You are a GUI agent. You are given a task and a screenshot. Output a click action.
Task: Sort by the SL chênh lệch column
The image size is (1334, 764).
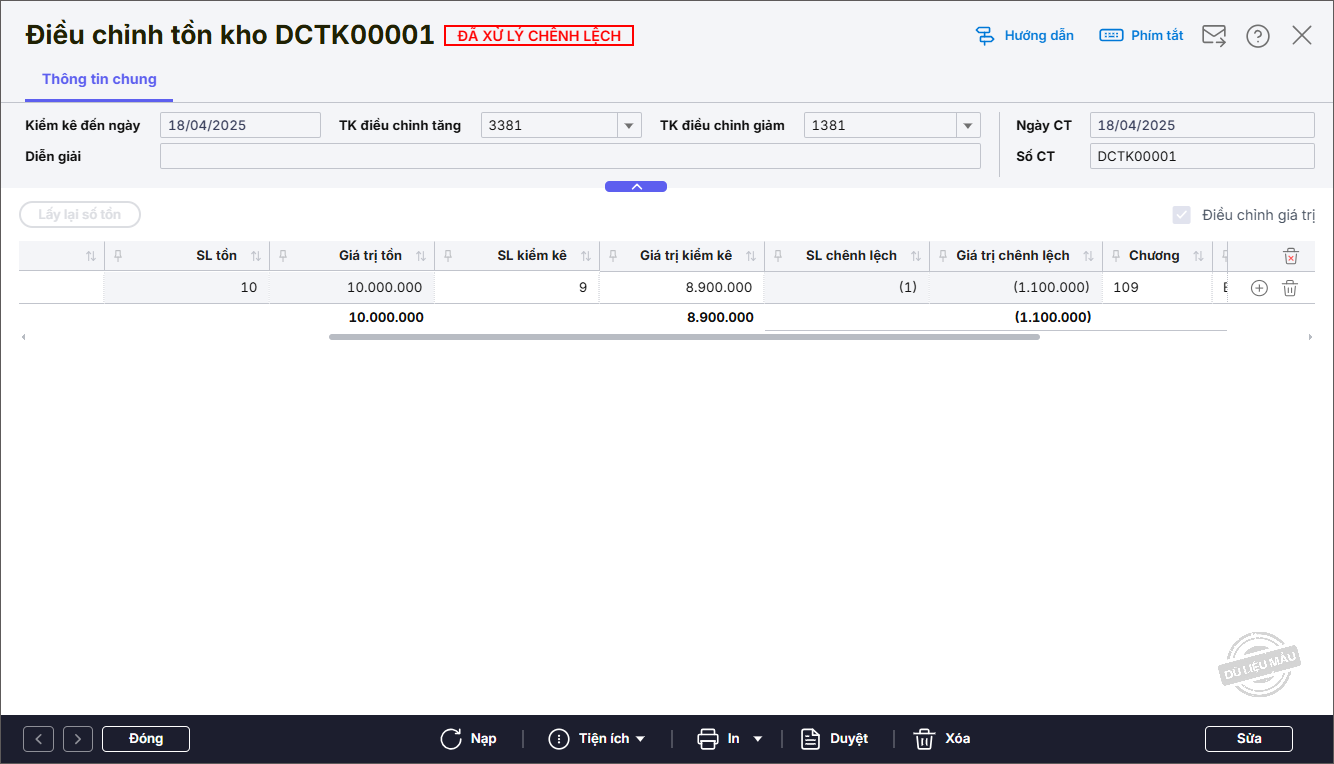[x=916, y=256]
